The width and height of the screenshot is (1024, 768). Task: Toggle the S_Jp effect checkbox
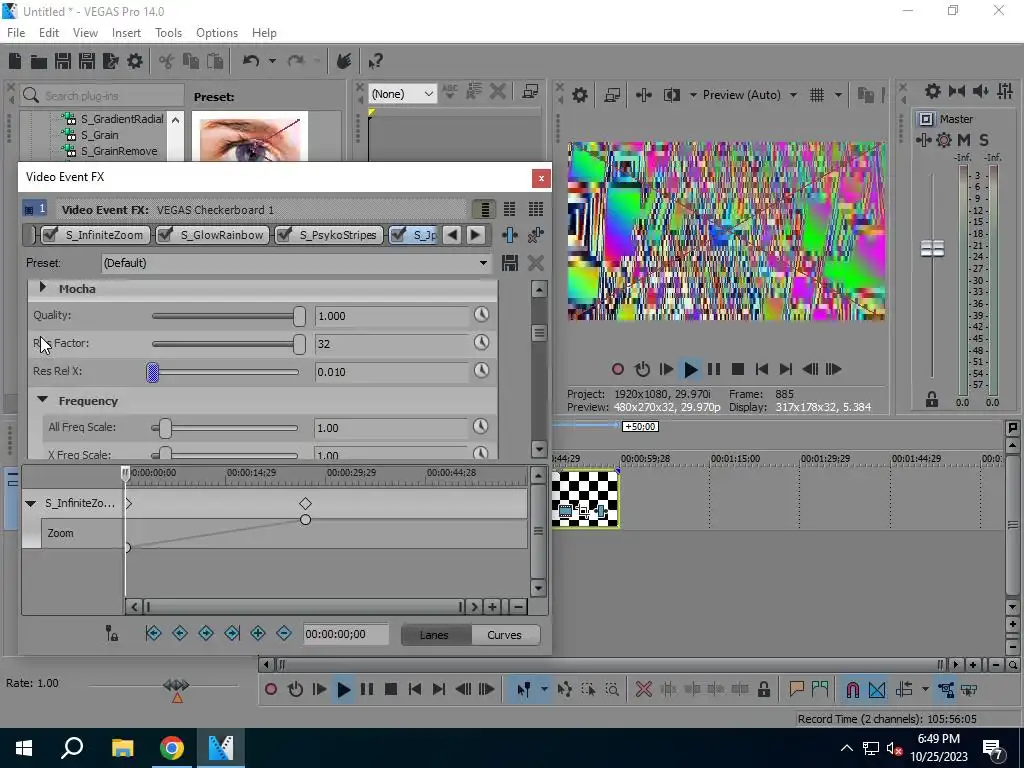398,235
